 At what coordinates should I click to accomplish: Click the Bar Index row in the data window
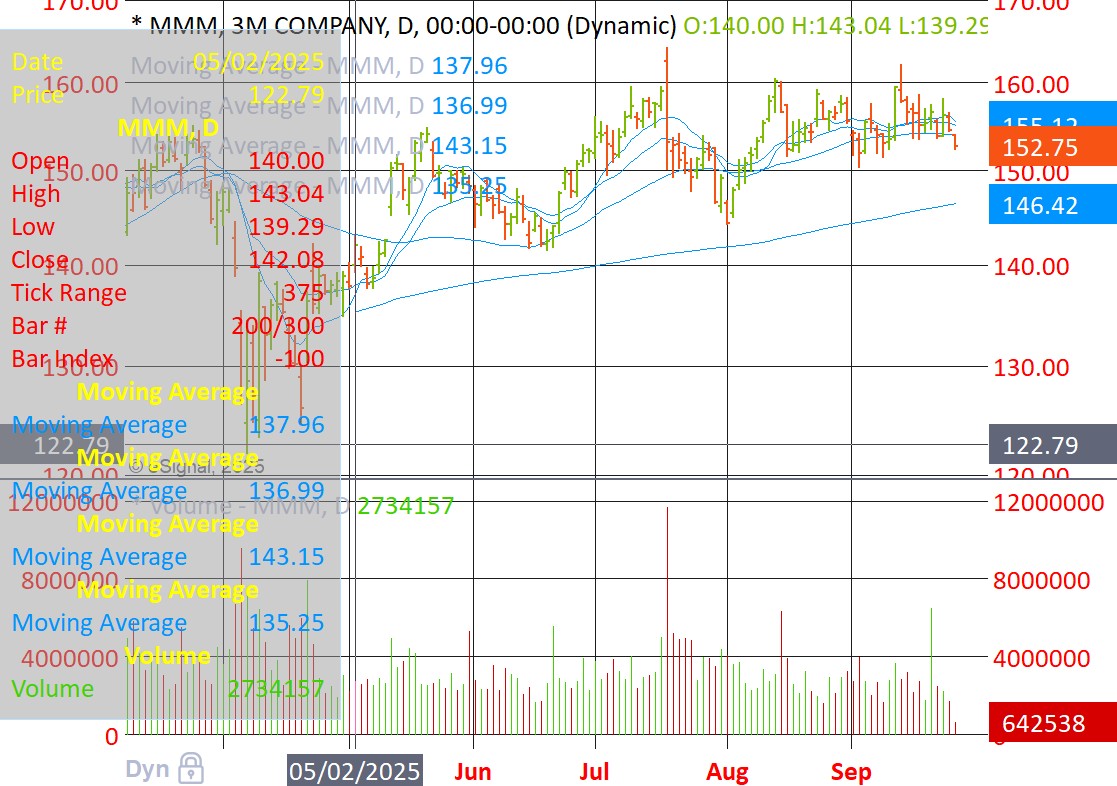pos(168,359)
